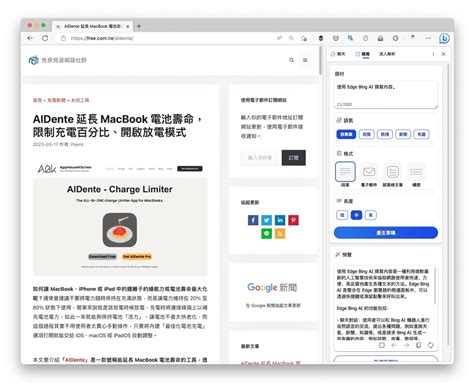Select the second tone option chip
Screen dimensions: 474x392
click(367, 134)
